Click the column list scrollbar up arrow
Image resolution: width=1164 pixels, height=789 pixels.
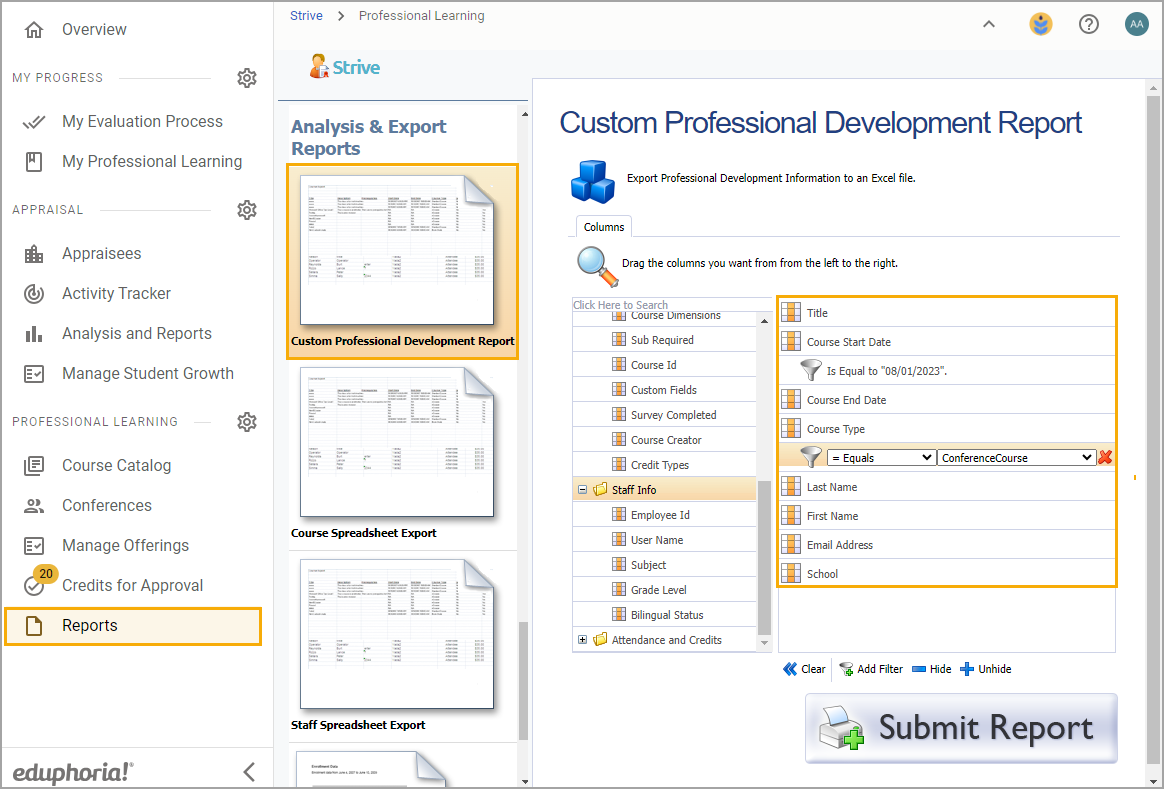(x=764, y=321)
